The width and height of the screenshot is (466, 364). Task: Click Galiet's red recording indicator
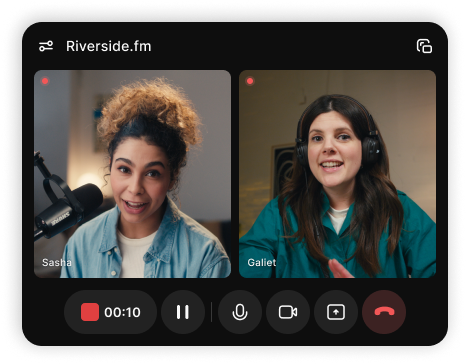coord(250,81)
